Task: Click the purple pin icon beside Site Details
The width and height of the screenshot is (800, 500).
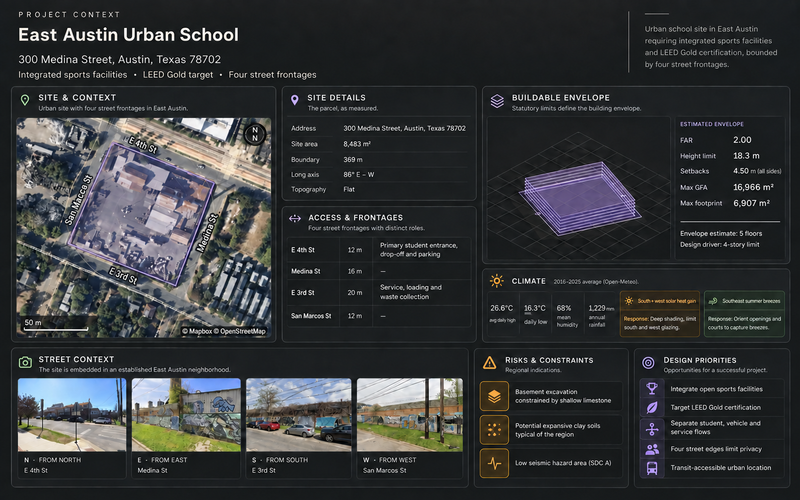Action: [x=294, y=100]
